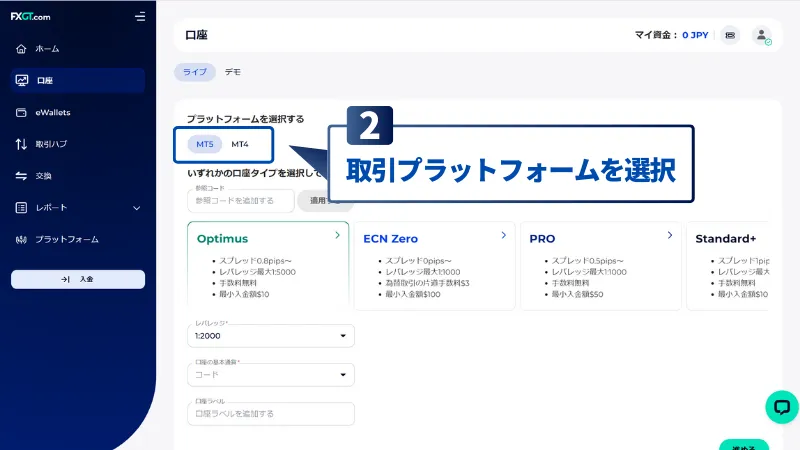The height and width of the screenshot is (450, 800).
Task: Collapse sidebar with hamburger menu icon
Action: [x=140, y=17]
